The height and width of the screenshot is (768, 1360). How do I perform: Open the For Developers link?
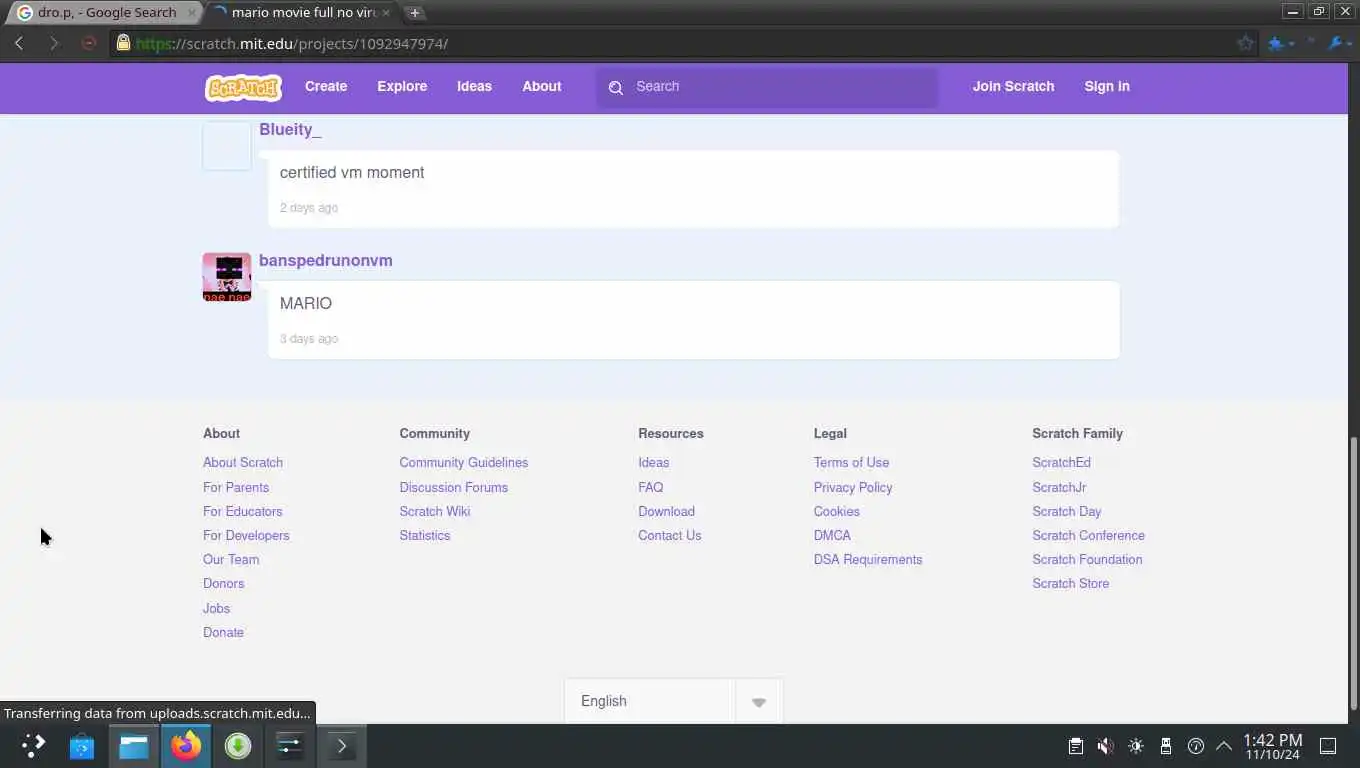246,535
